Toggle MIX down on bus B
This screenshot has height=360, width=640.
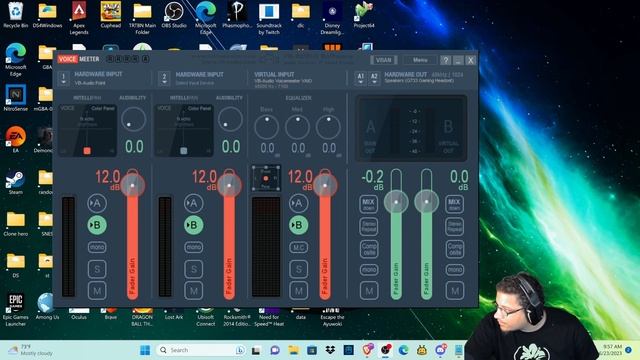[454, 204]
